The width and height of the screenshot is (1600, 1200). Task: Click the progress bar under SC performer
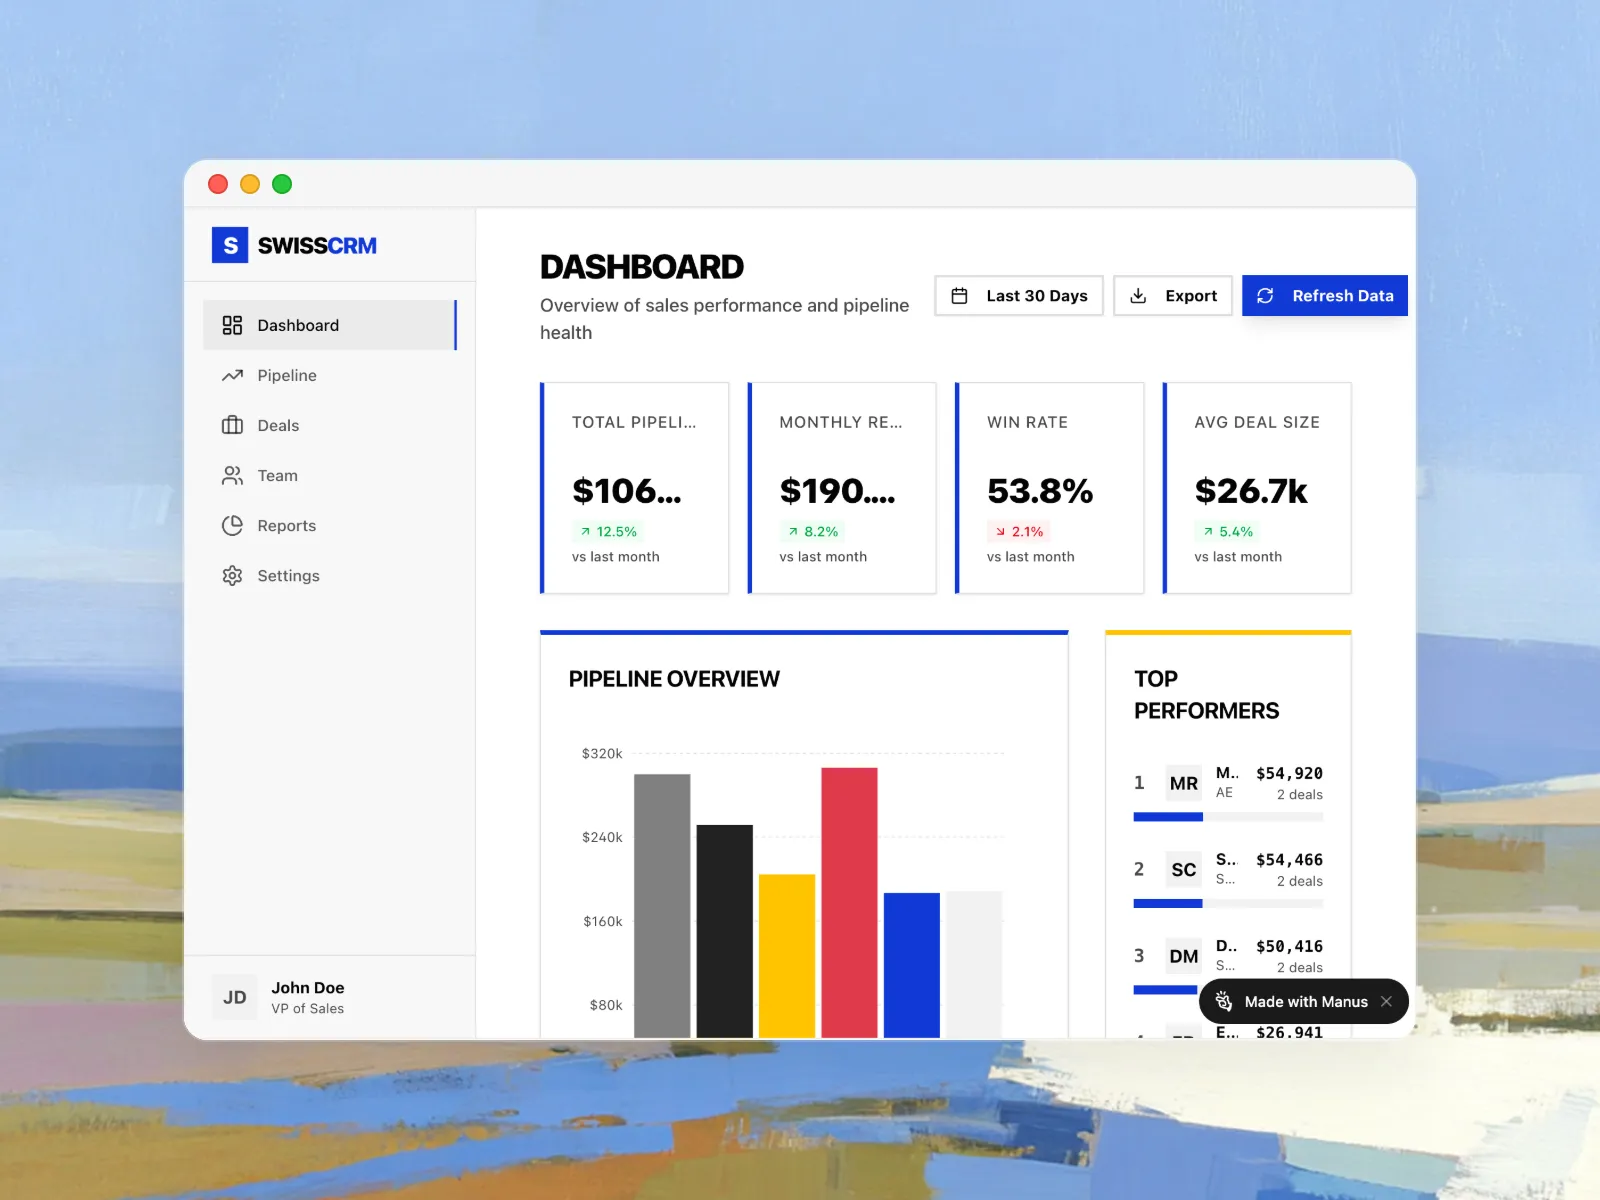(x=1227, y=903)
